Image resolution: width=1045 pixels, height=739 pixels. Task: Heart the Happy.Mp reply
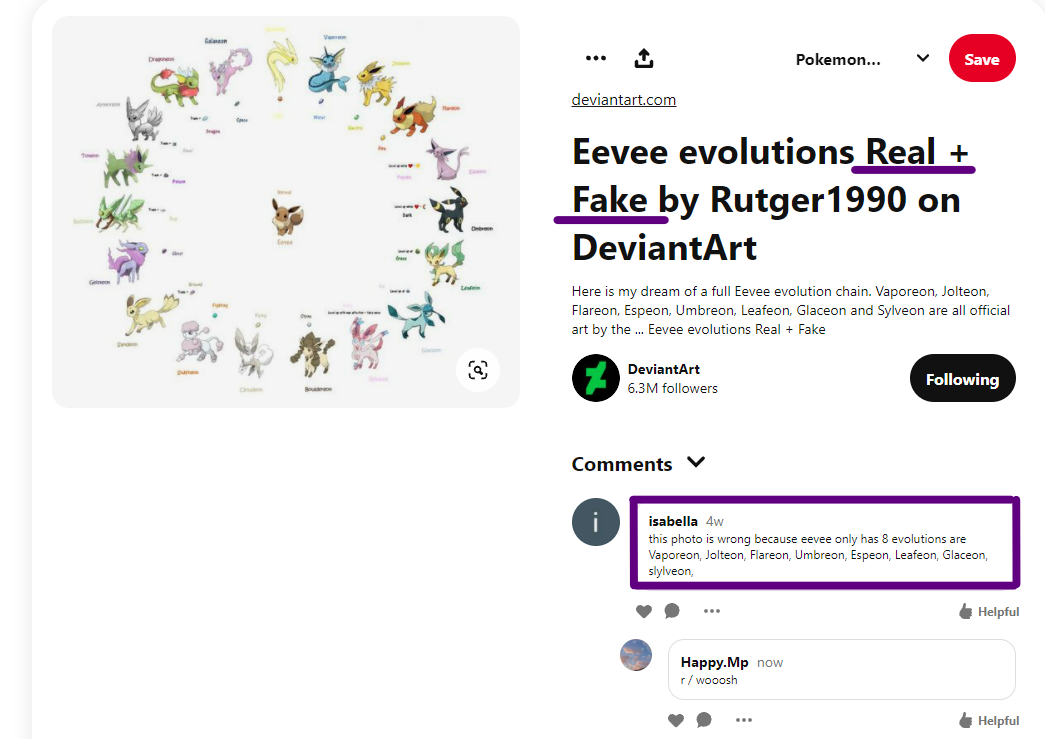pyautogui.click(x=676, y=719)
